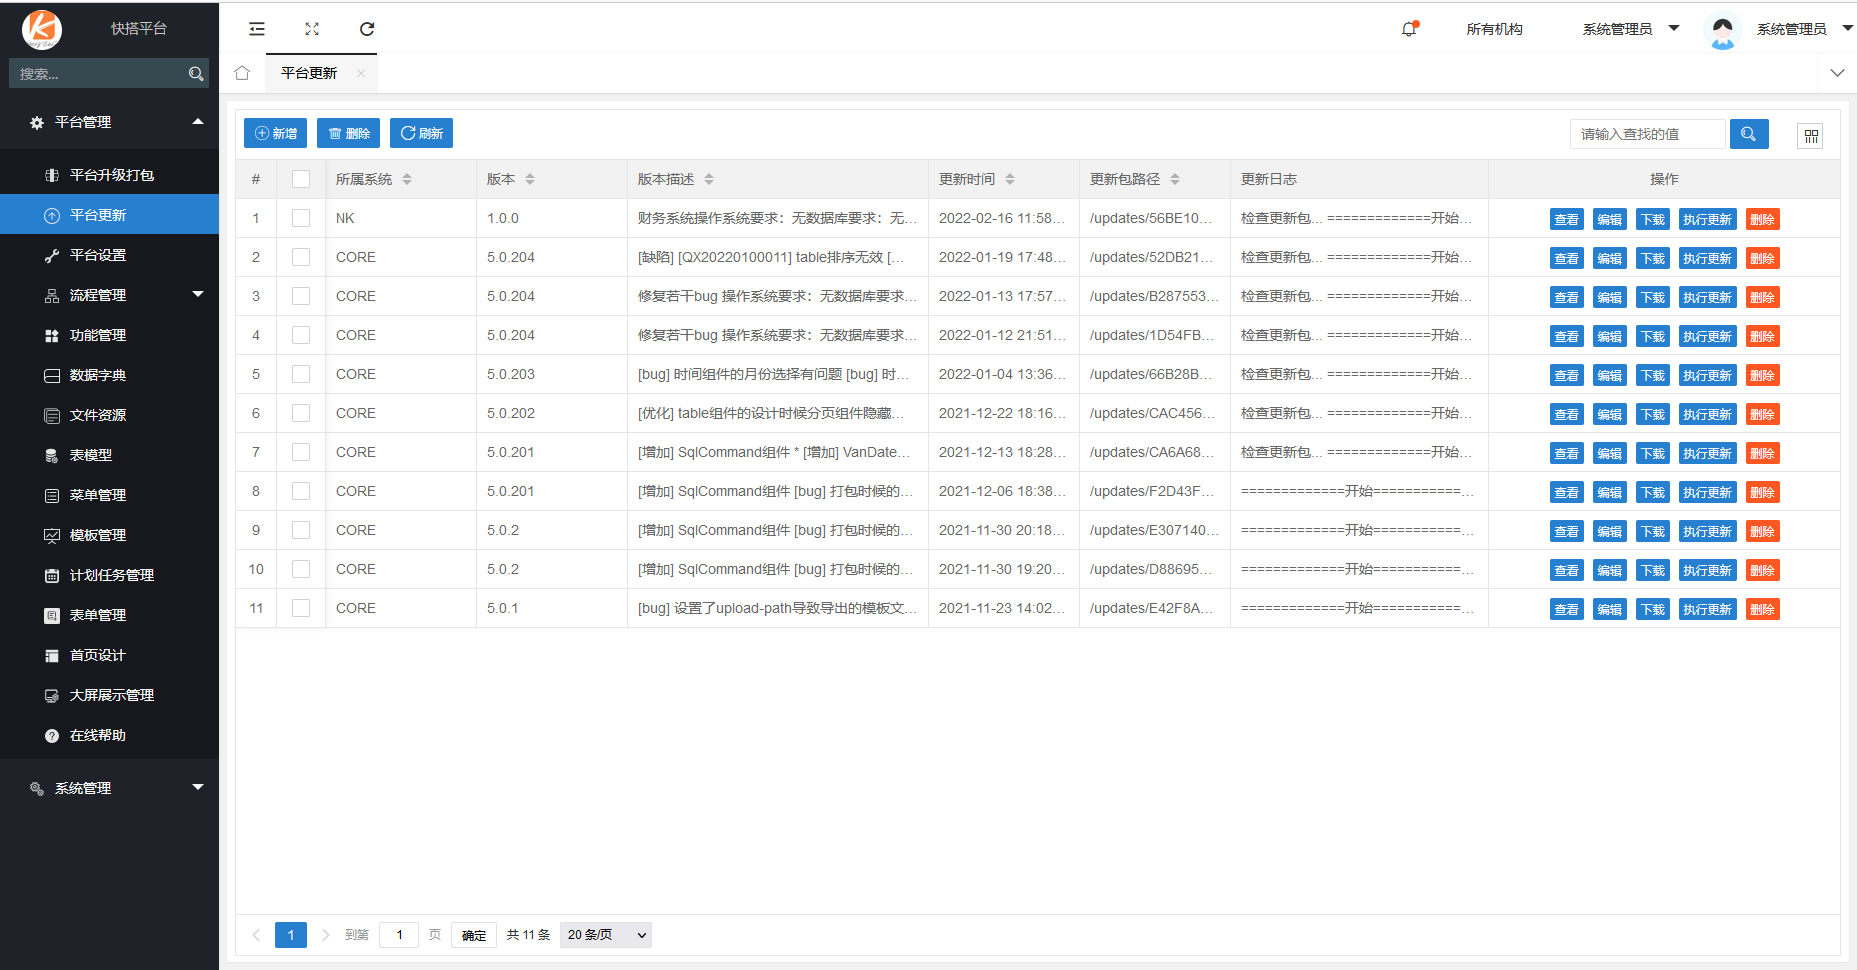The height and width of the screenshot is (970, 1857).
Task: Open 数据字典 menu item
Action: click(x=98, y=375)
